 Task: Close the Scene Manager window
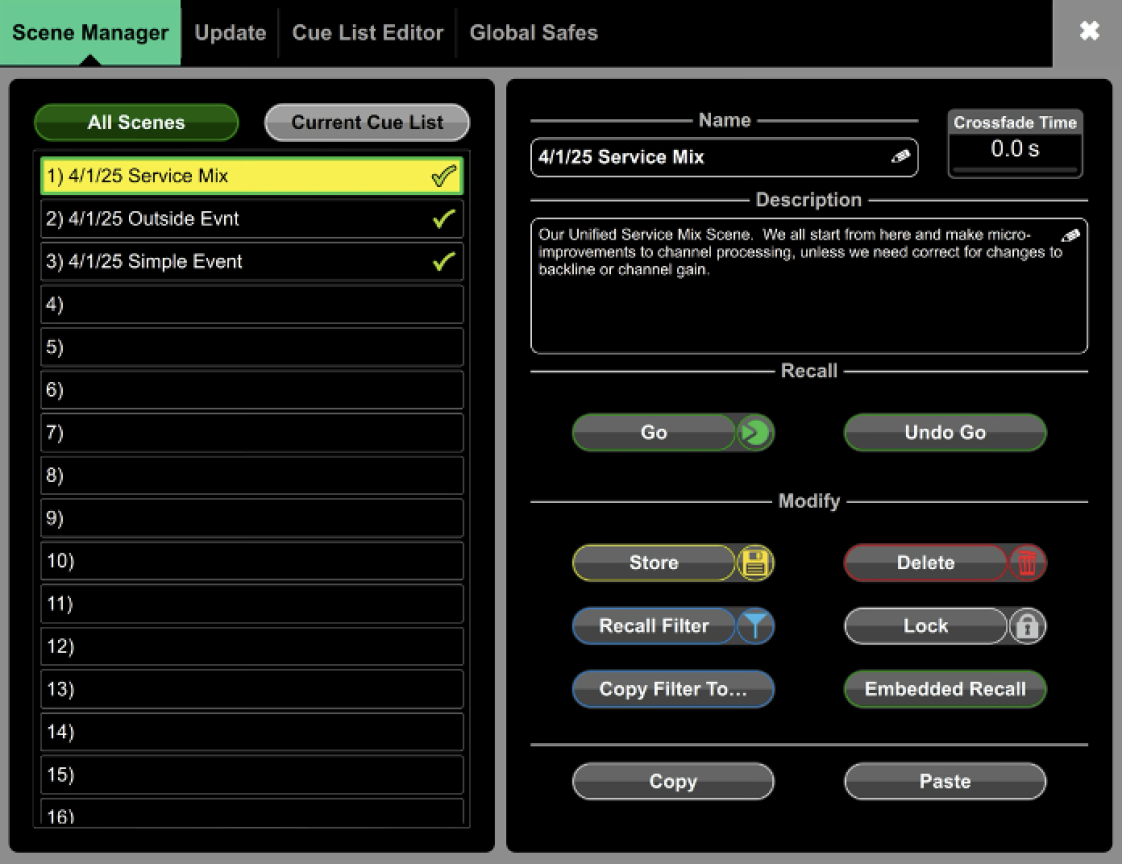point(1089,31)
